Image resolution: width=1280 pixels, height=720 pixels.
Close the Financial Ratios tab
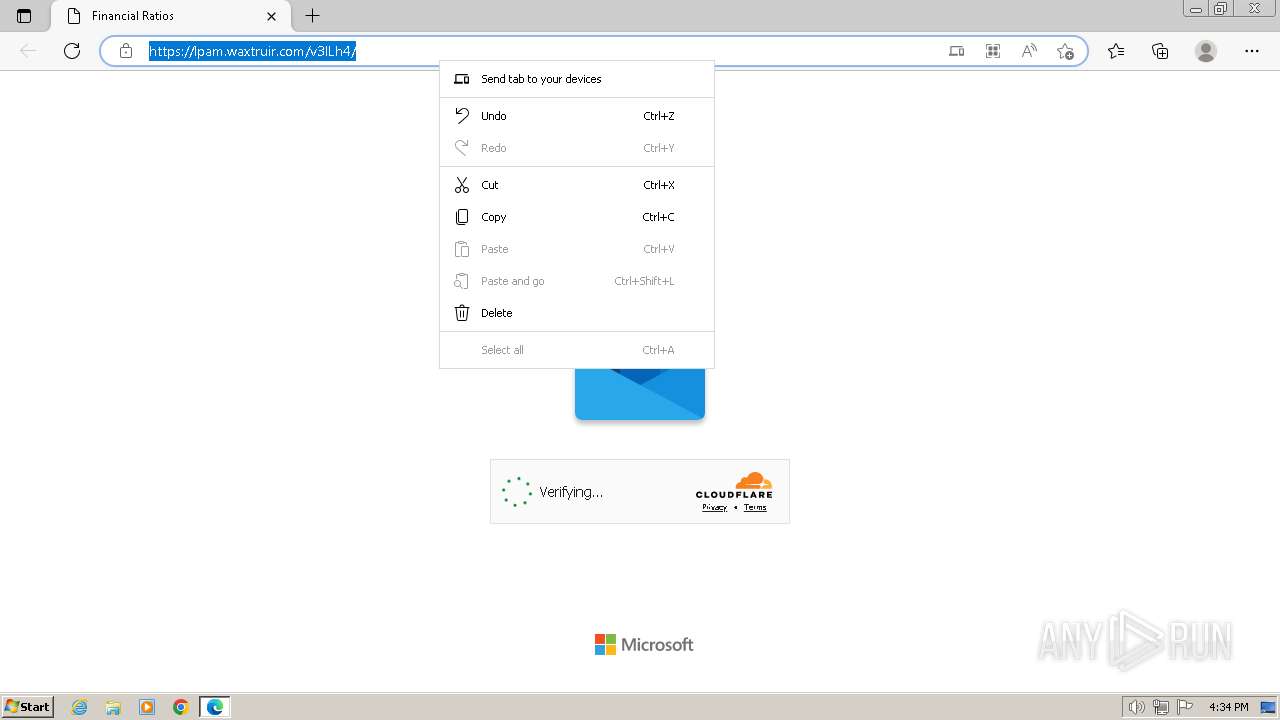click(x=271, y=16)
